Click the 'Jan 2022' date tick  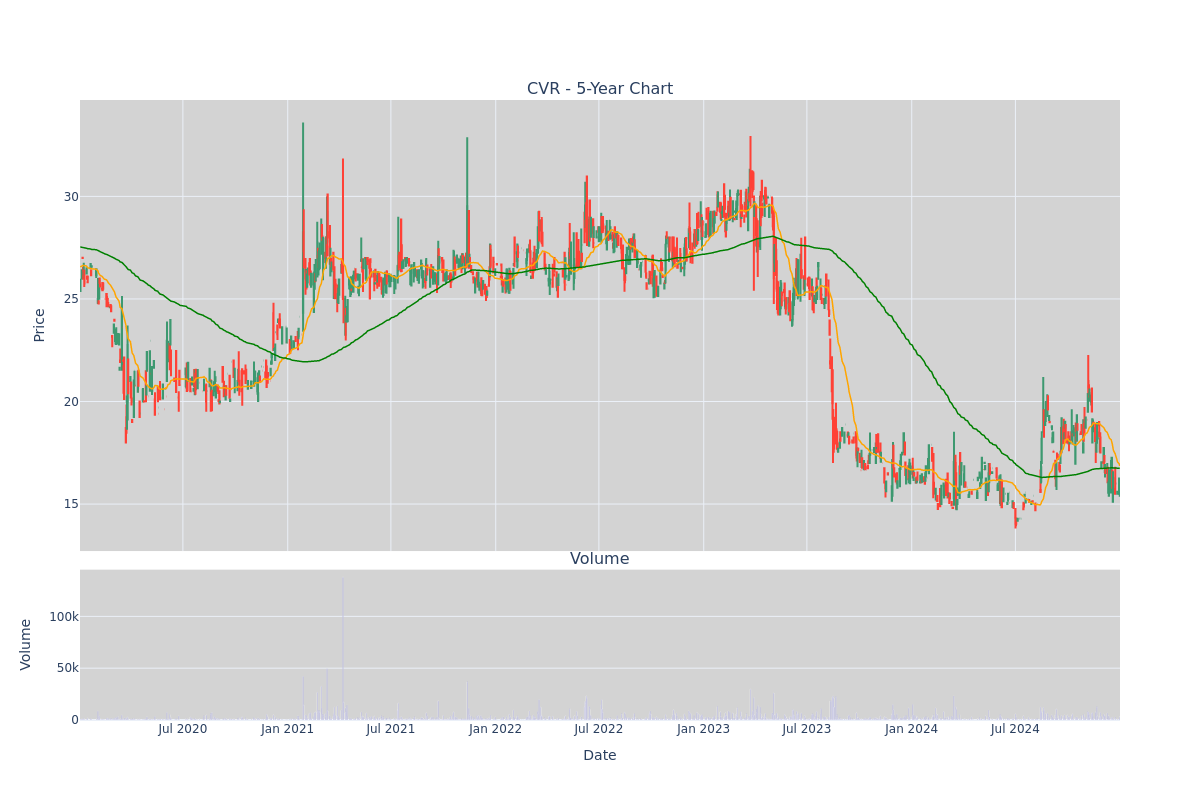(496, 729)
